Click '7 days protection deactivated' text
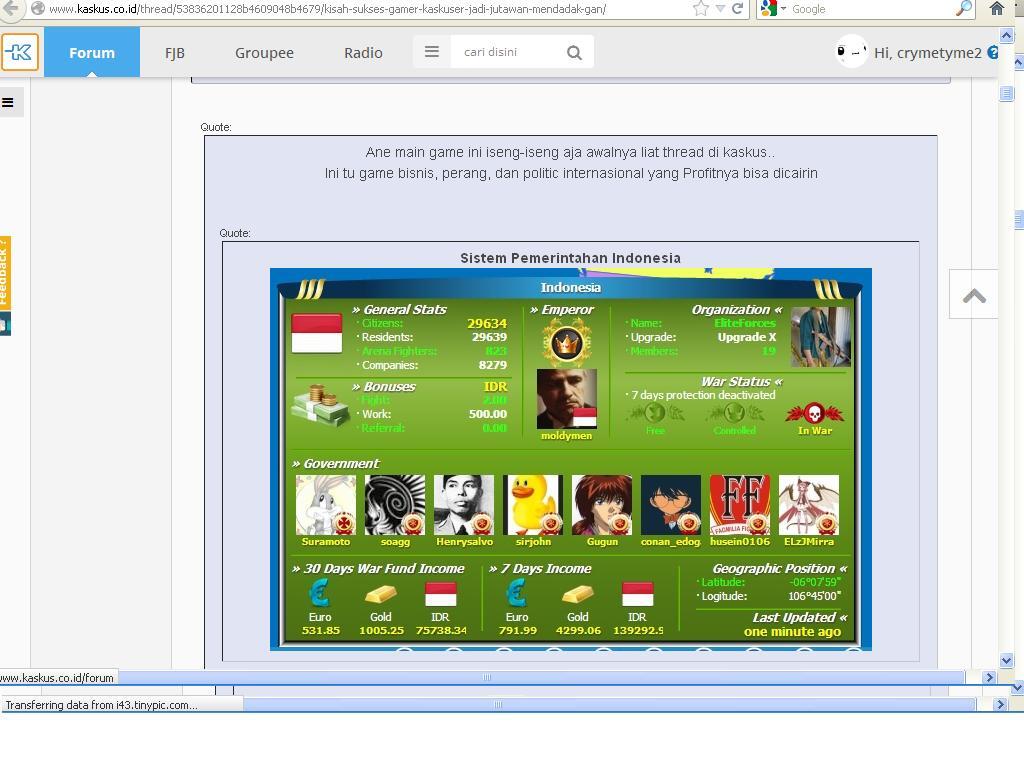The width and height of the screenshot is (1024, 768). tap(703, 395)
